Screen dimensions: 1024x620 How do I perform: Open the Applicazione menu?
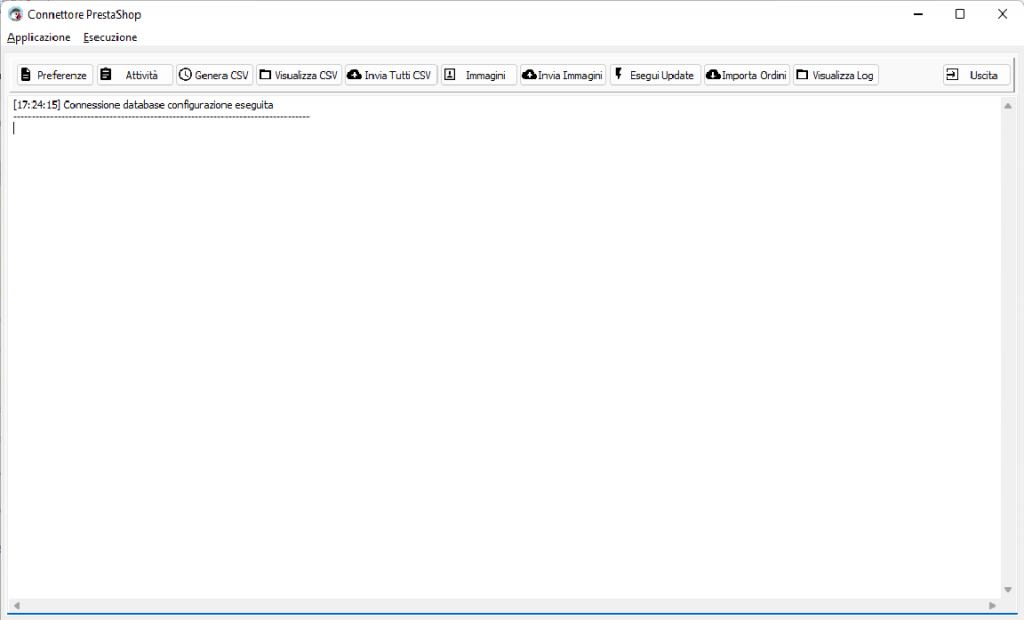39,37
